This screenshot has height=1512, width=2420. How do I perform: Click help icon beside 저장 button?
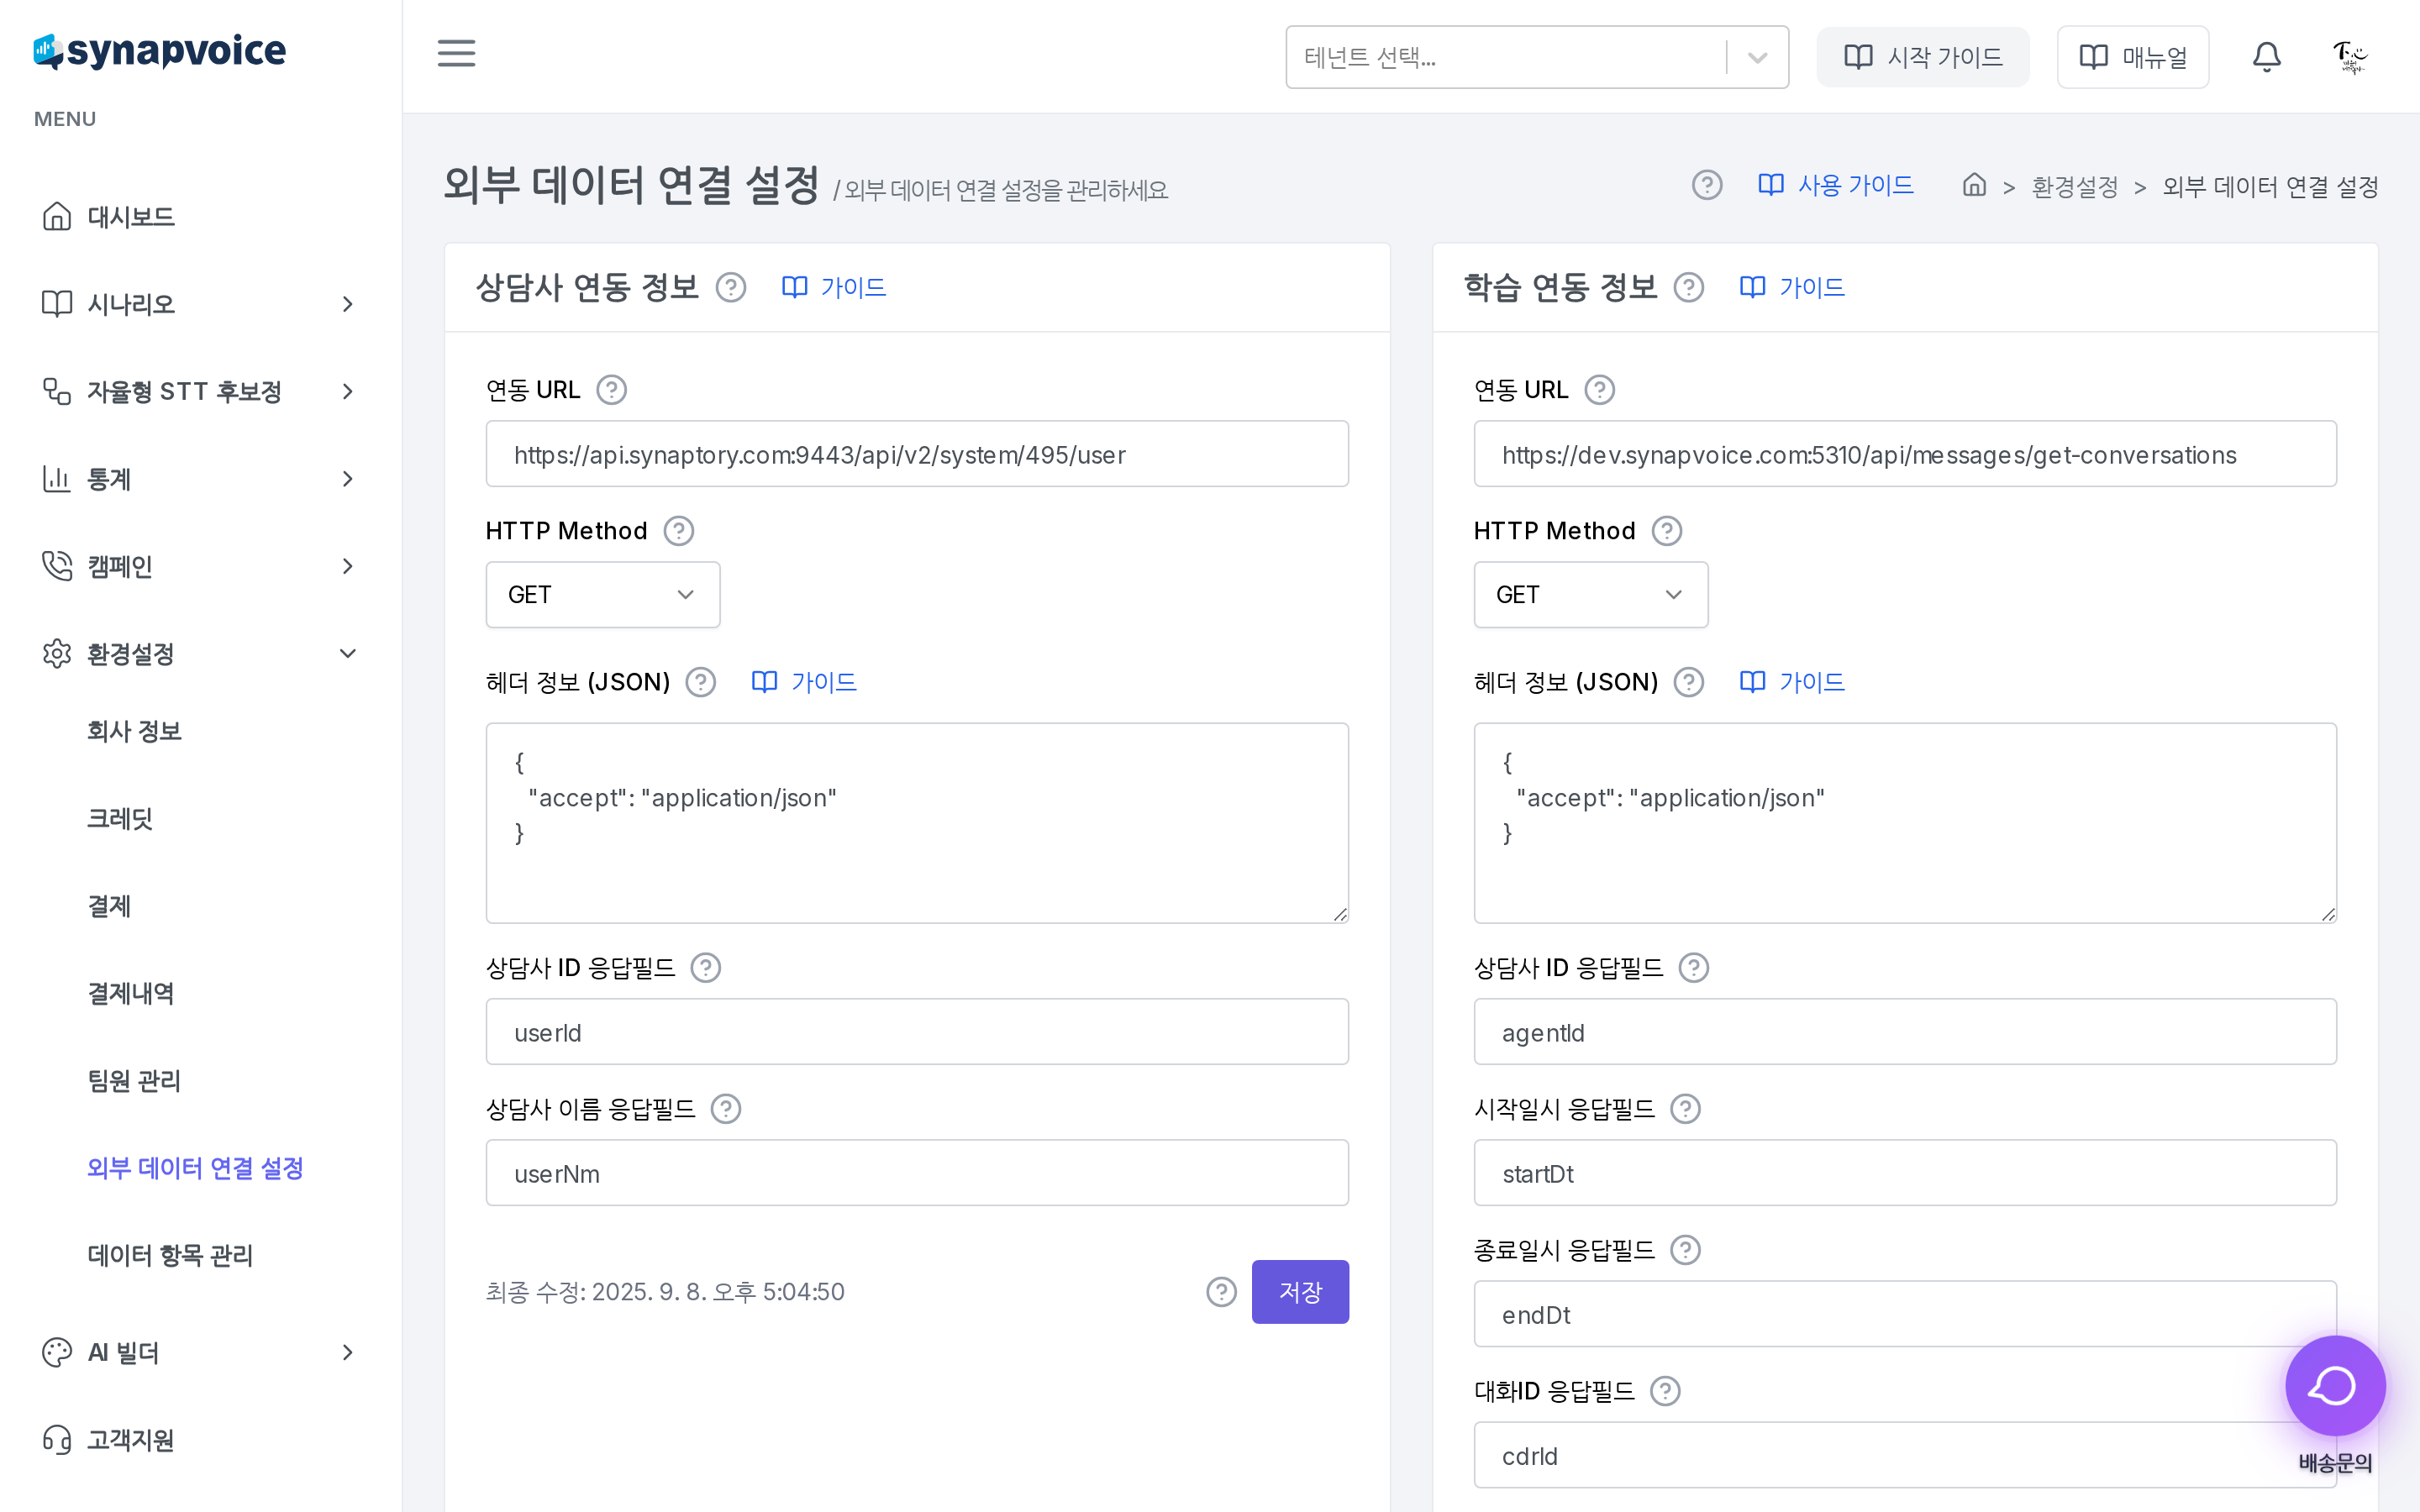[1221, 1292]
